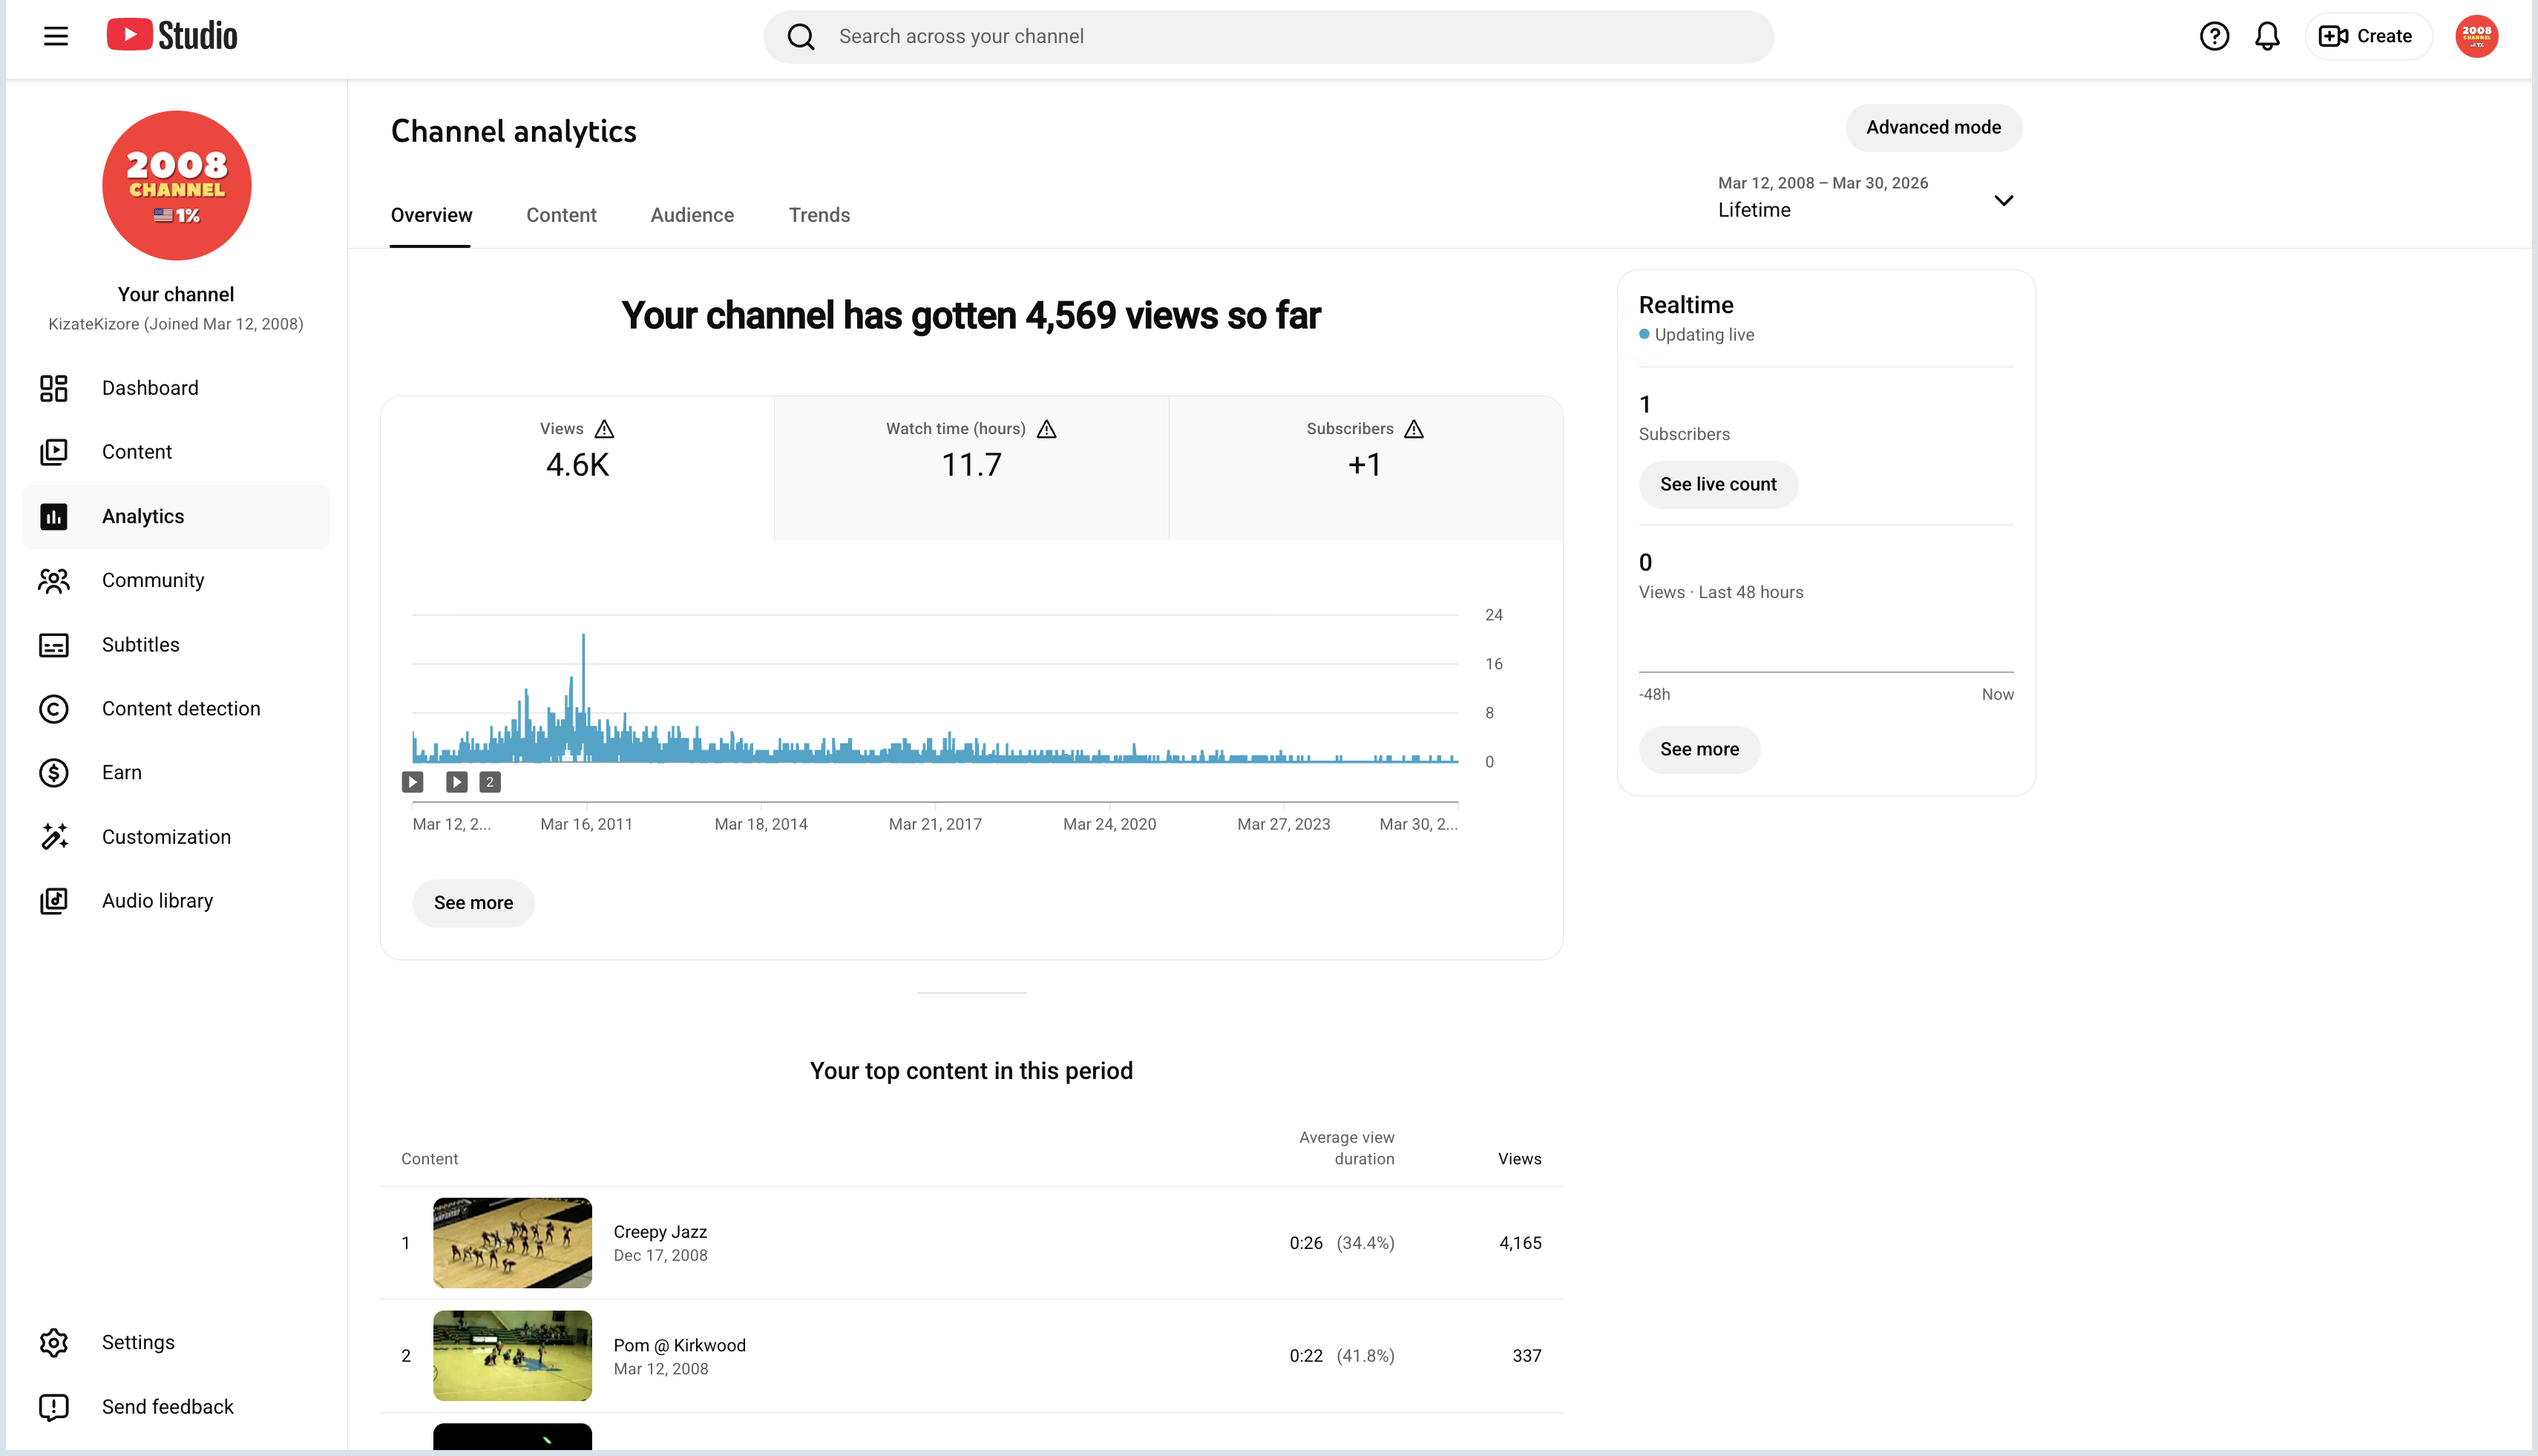Open the Customization magic wand icon

(54, 837)
